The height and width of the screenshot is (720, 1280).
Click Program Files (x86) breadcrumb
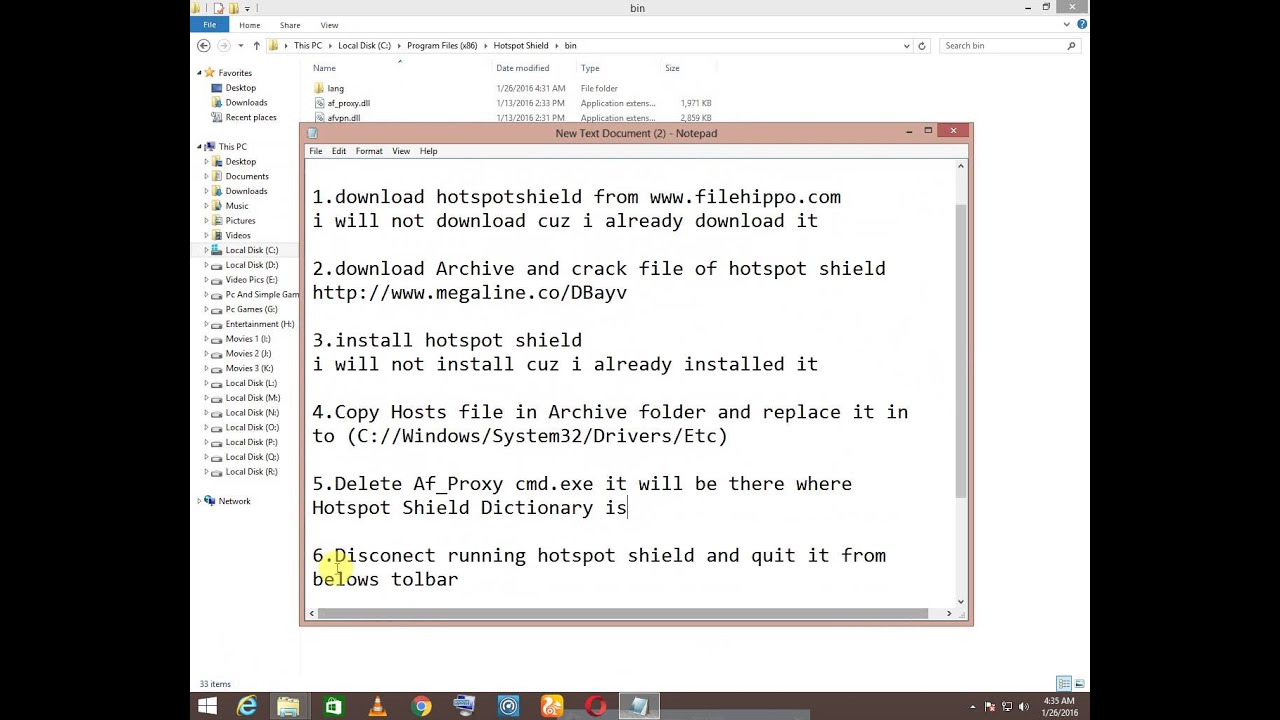[x=442, y=45]
